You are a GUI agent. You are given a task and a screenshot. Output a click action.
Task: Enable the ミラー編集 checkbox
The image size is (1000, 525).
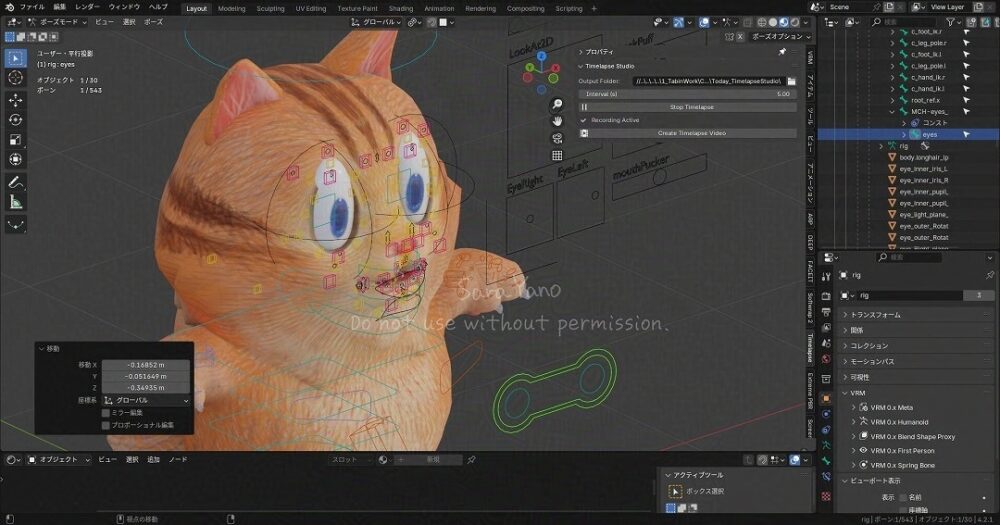107,412
